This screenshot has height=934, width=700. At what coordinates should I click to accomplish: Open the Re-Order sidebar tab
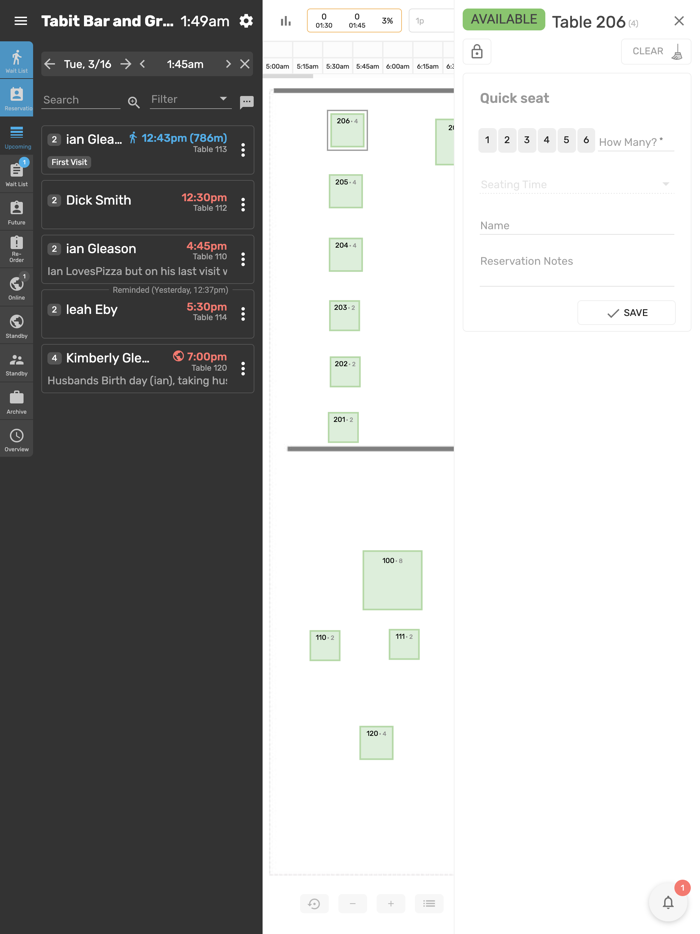[x=17, y=249]
